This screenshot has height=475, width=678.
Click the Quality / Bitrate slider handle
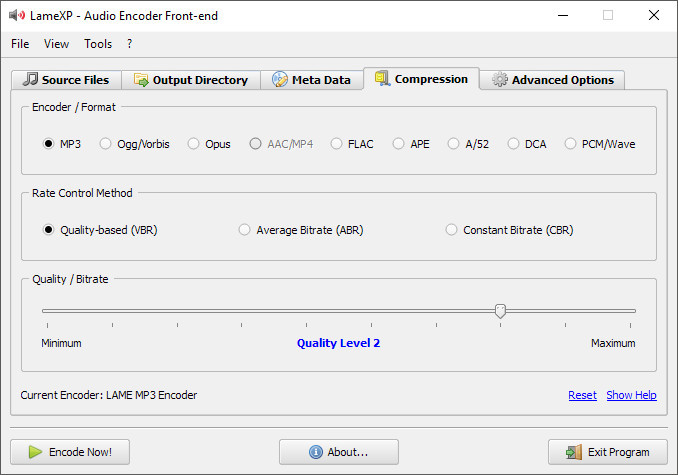500,311
